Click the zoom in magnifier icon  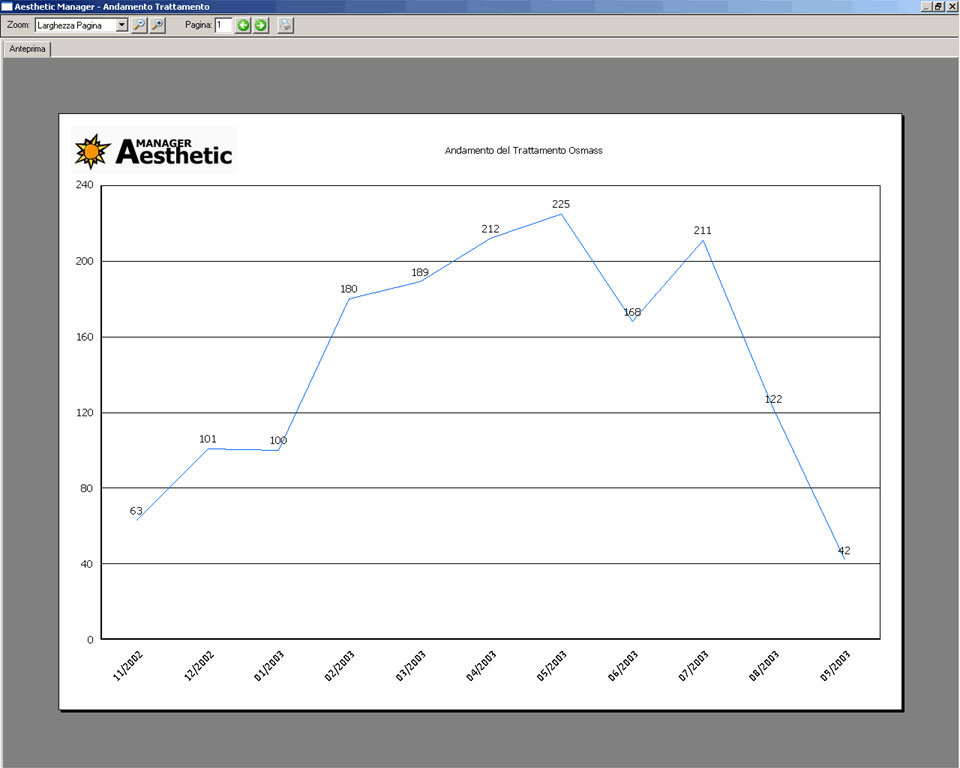click(158, 25)
